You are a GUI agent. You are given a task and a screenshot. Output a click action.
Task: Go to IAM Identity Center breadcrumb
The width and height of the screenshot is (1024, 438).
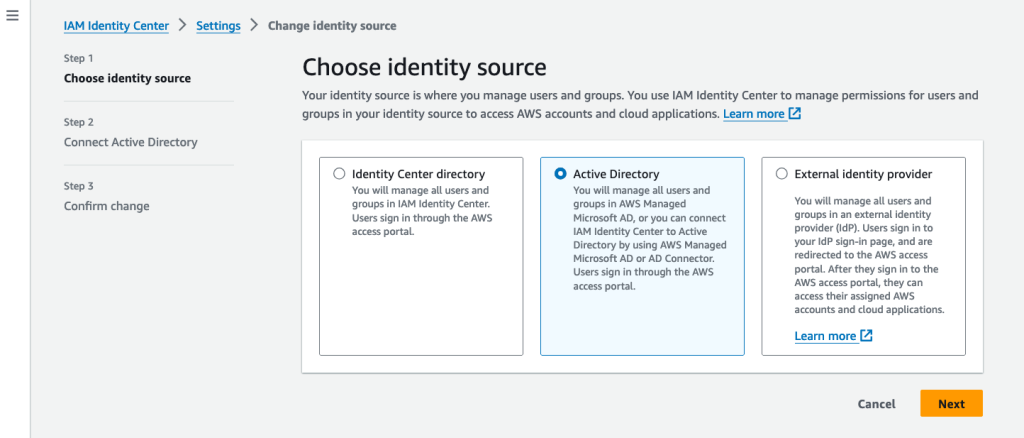point(116,25)
